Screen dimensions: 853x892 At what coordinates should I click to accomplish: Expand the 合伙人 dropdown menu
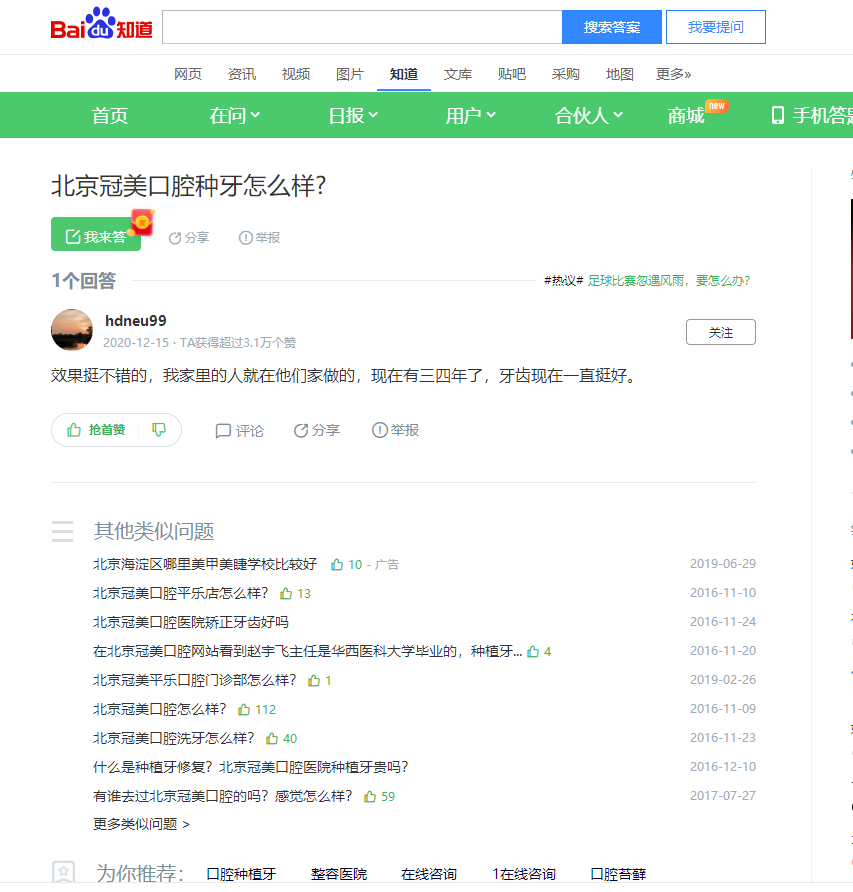588,115
